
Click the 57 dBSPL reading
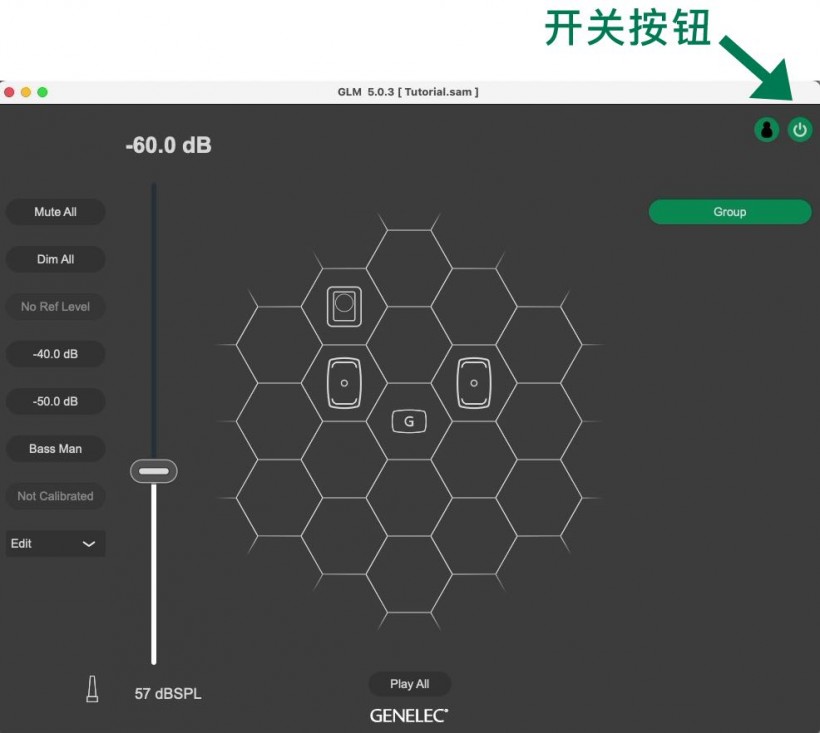pos(168,694)
